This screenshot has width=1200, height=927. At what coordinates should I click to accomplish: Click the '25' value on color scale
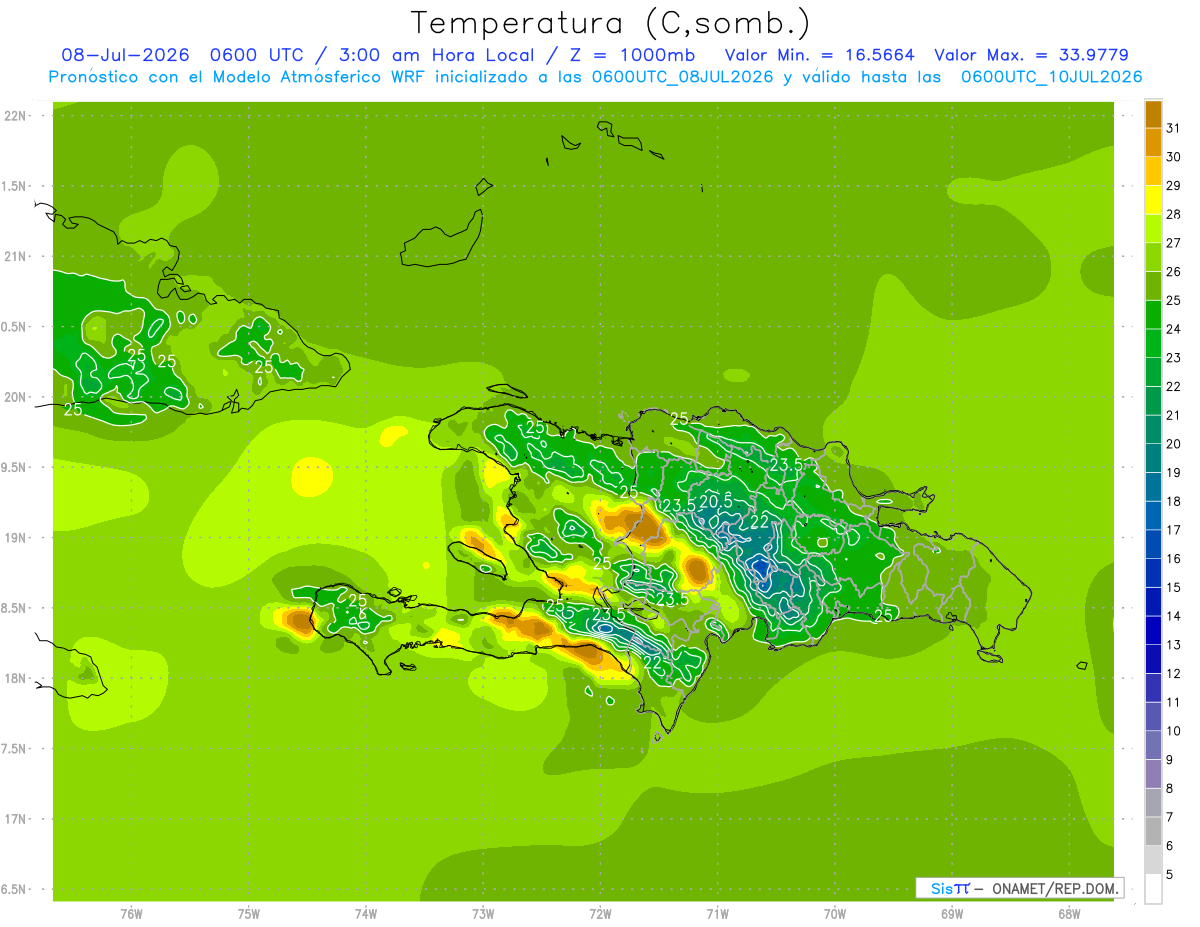pos(1174,300)
